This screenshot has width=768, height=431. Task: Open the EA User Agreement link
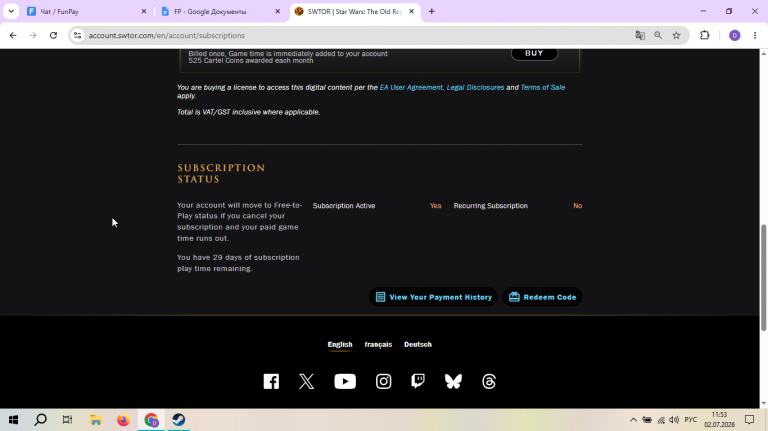tap(411, 87)
